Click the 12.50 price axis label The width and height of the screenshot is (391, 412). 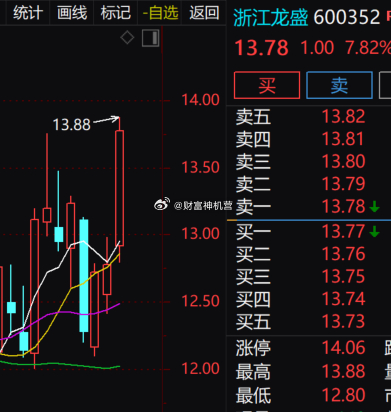200,301
